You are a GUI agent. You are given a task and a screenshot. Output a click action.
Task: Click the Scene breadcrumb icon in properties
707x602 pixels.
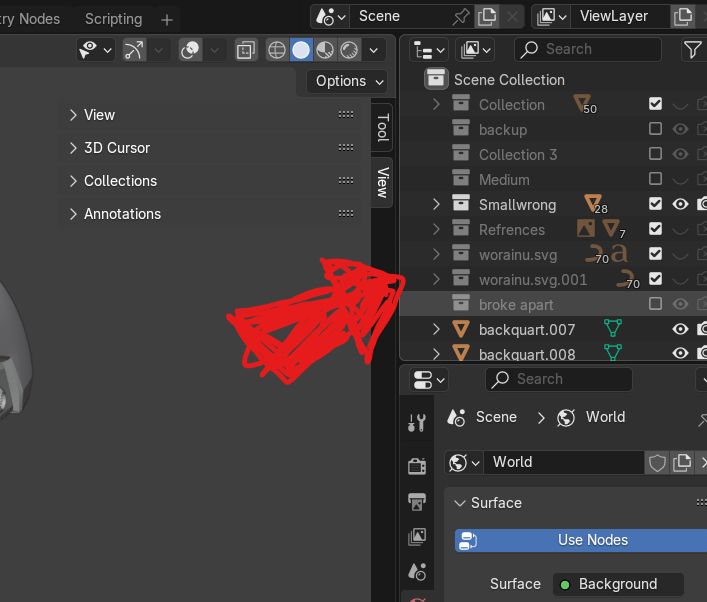[456, 418]
